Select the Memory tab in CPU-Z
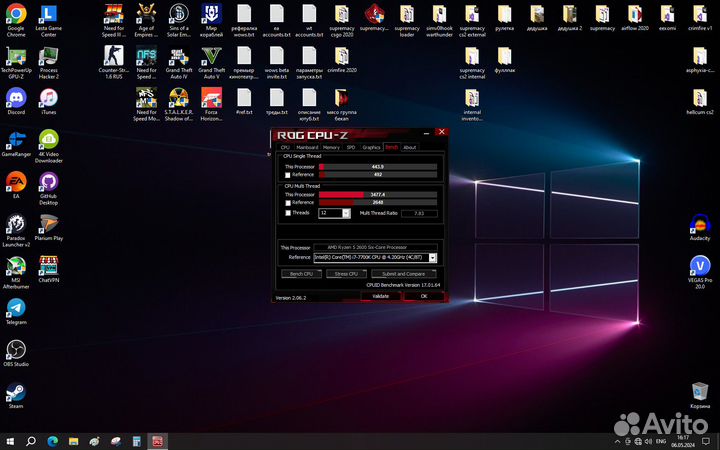The image size is (720, 450). [x=331, y=147]
